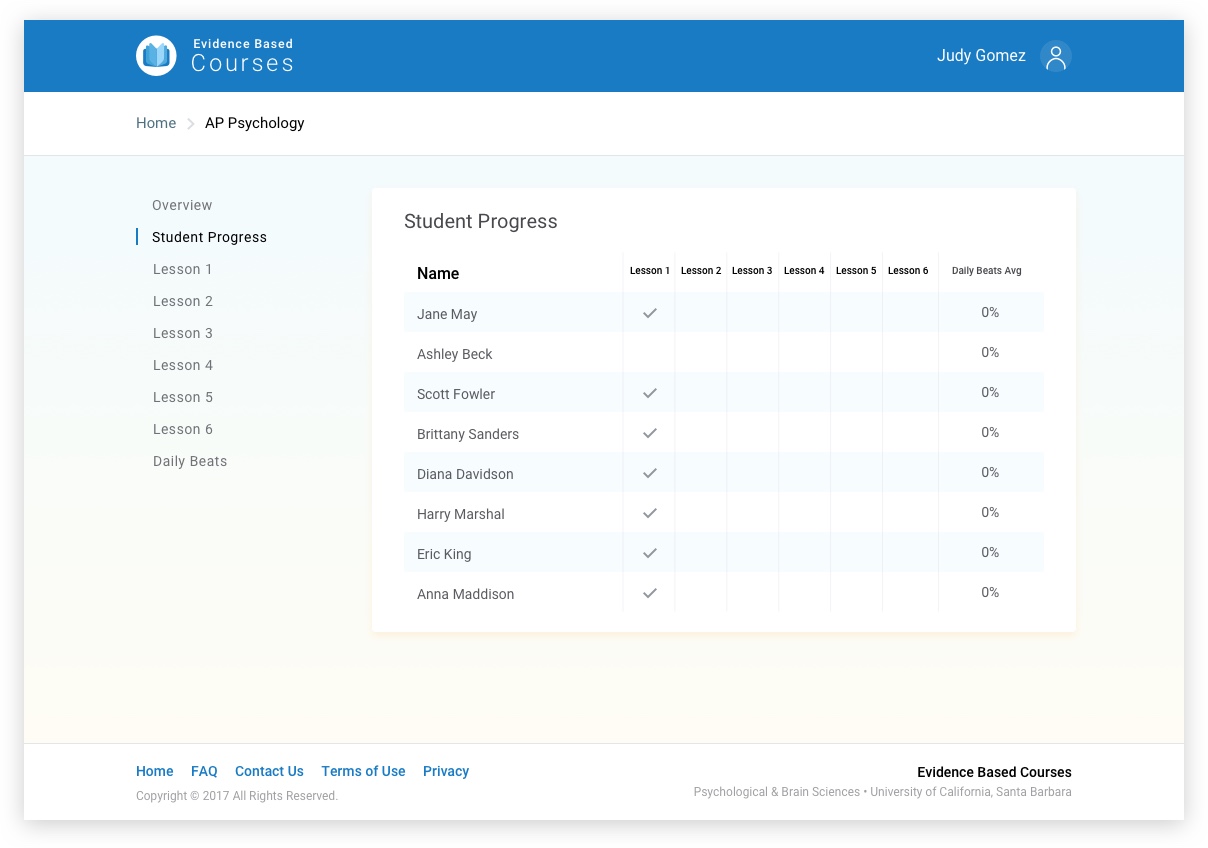This screenshot has height=848, width=1208.
Task: Click the Courses header title text
Action: (x=243, y=64)
